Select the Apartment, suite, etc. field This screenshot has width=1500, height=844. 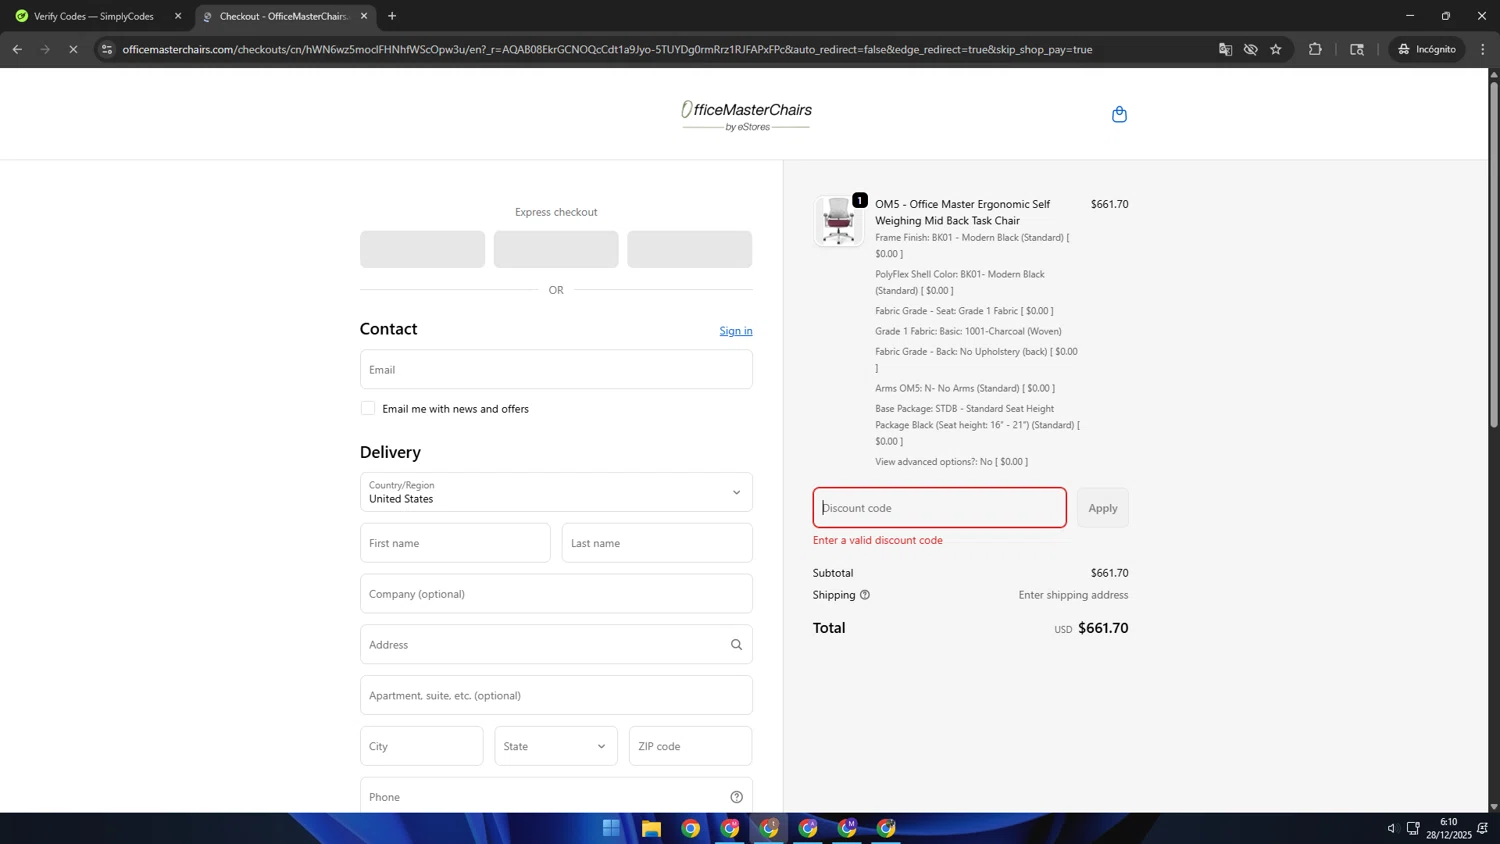coord(556,695)
